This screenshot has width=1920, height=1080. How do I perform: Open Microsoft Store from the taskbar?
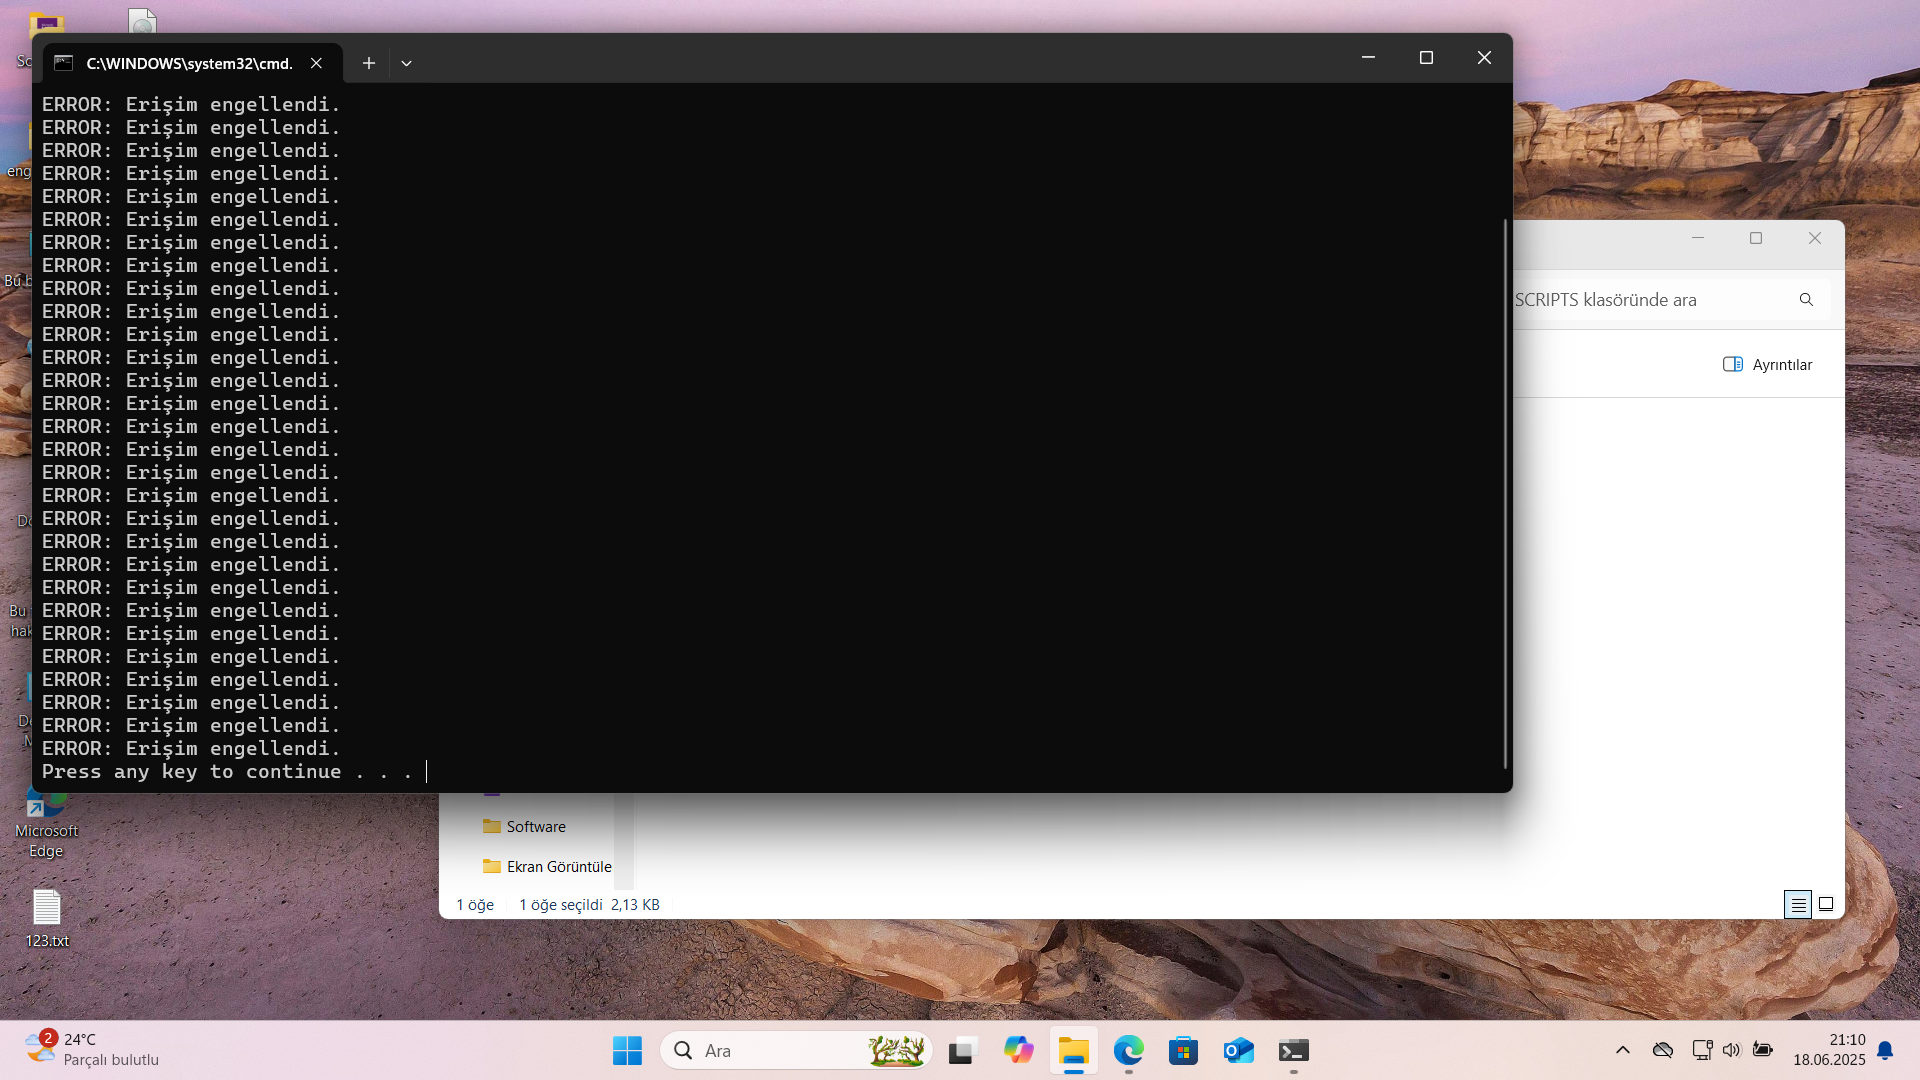coord(1184,1051)
